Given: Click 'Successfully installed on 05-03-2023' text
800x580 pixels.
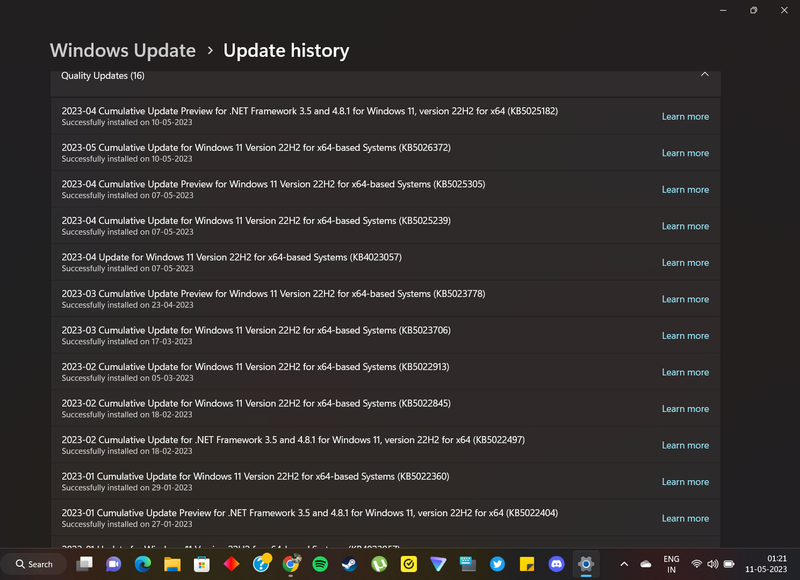Looking at the screenshot, I should (x=128, y=379).
